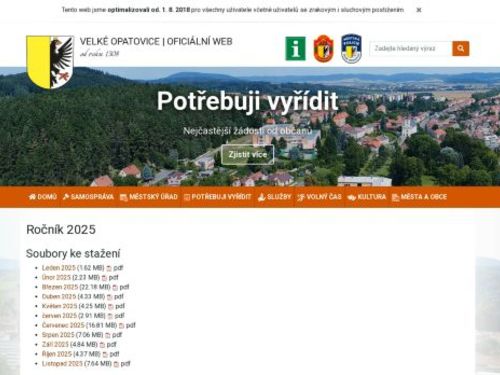Download the Duben 2025 pdf
The width and height of the screenshot is (500, 375).
coord(59,297)
